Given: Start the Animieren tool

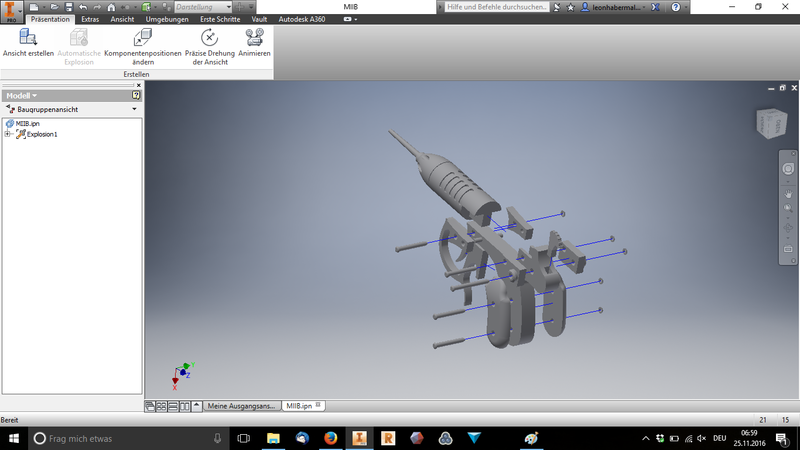Looking at the screenshot, I should pos(254,43).
